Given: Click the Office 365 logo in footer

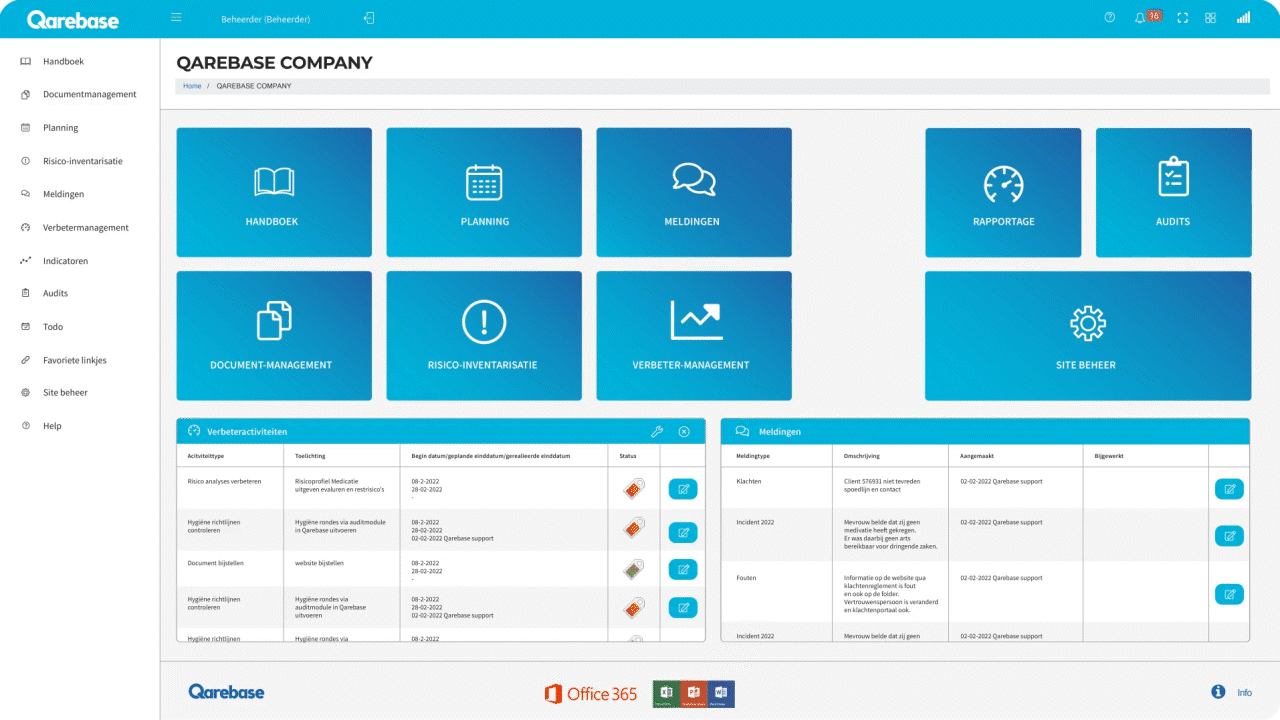Looking at the screenshot, I should [591, 694].
